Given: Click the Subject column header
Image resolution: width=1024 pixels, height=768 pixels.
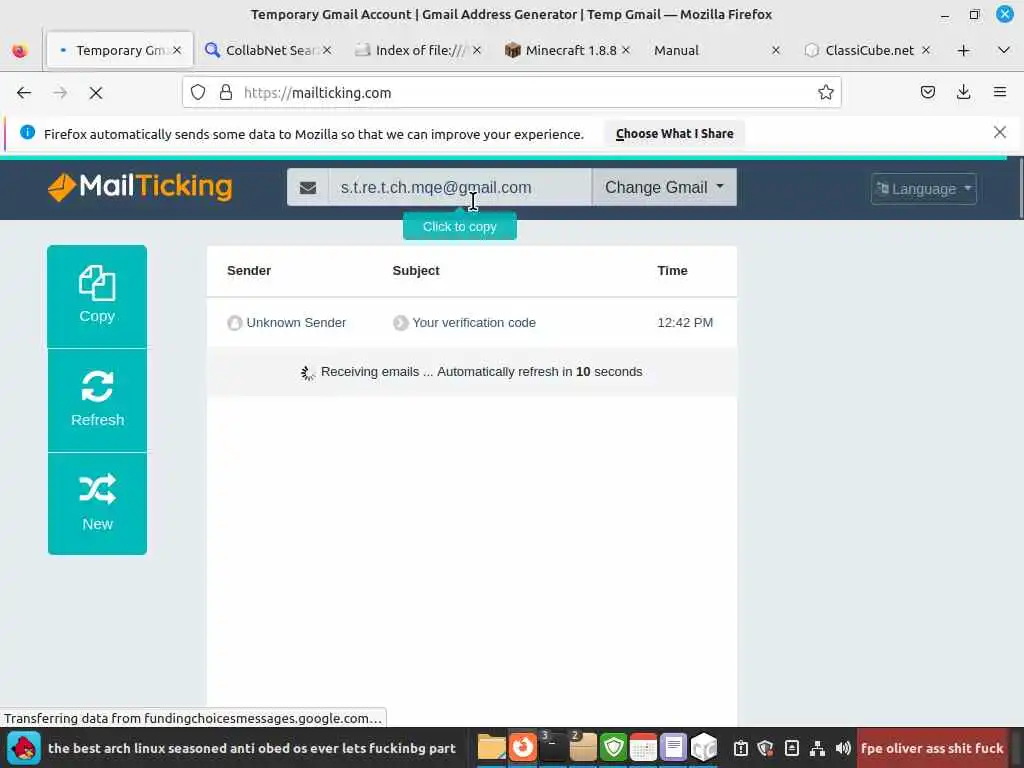Looking at the screenshot, I should 415,270.
